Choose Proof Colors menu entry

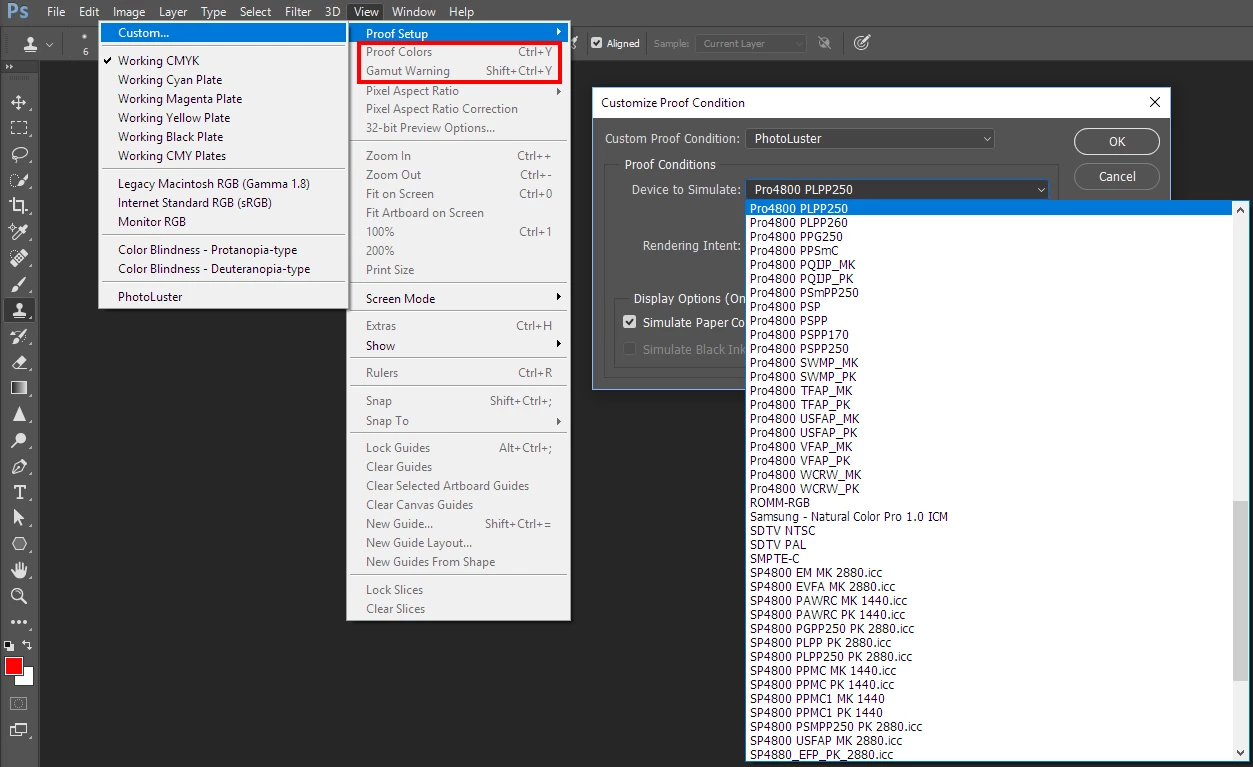pyautogui.click(x=458, y=52)
